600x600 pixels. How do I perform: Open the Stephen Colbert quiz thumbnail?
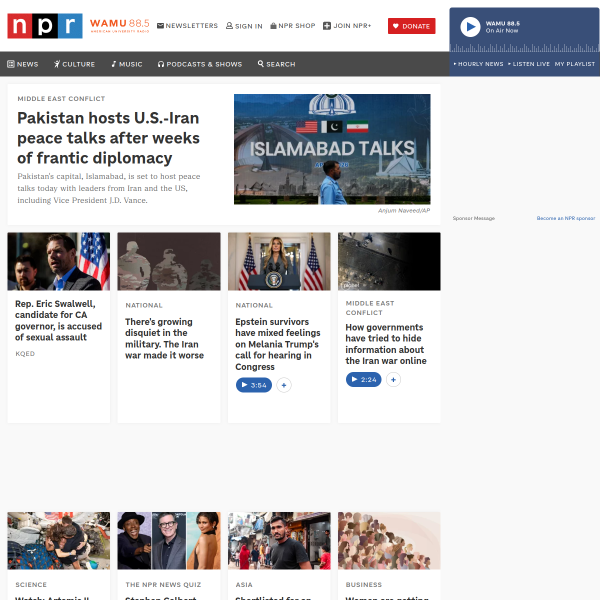(169, 541)
